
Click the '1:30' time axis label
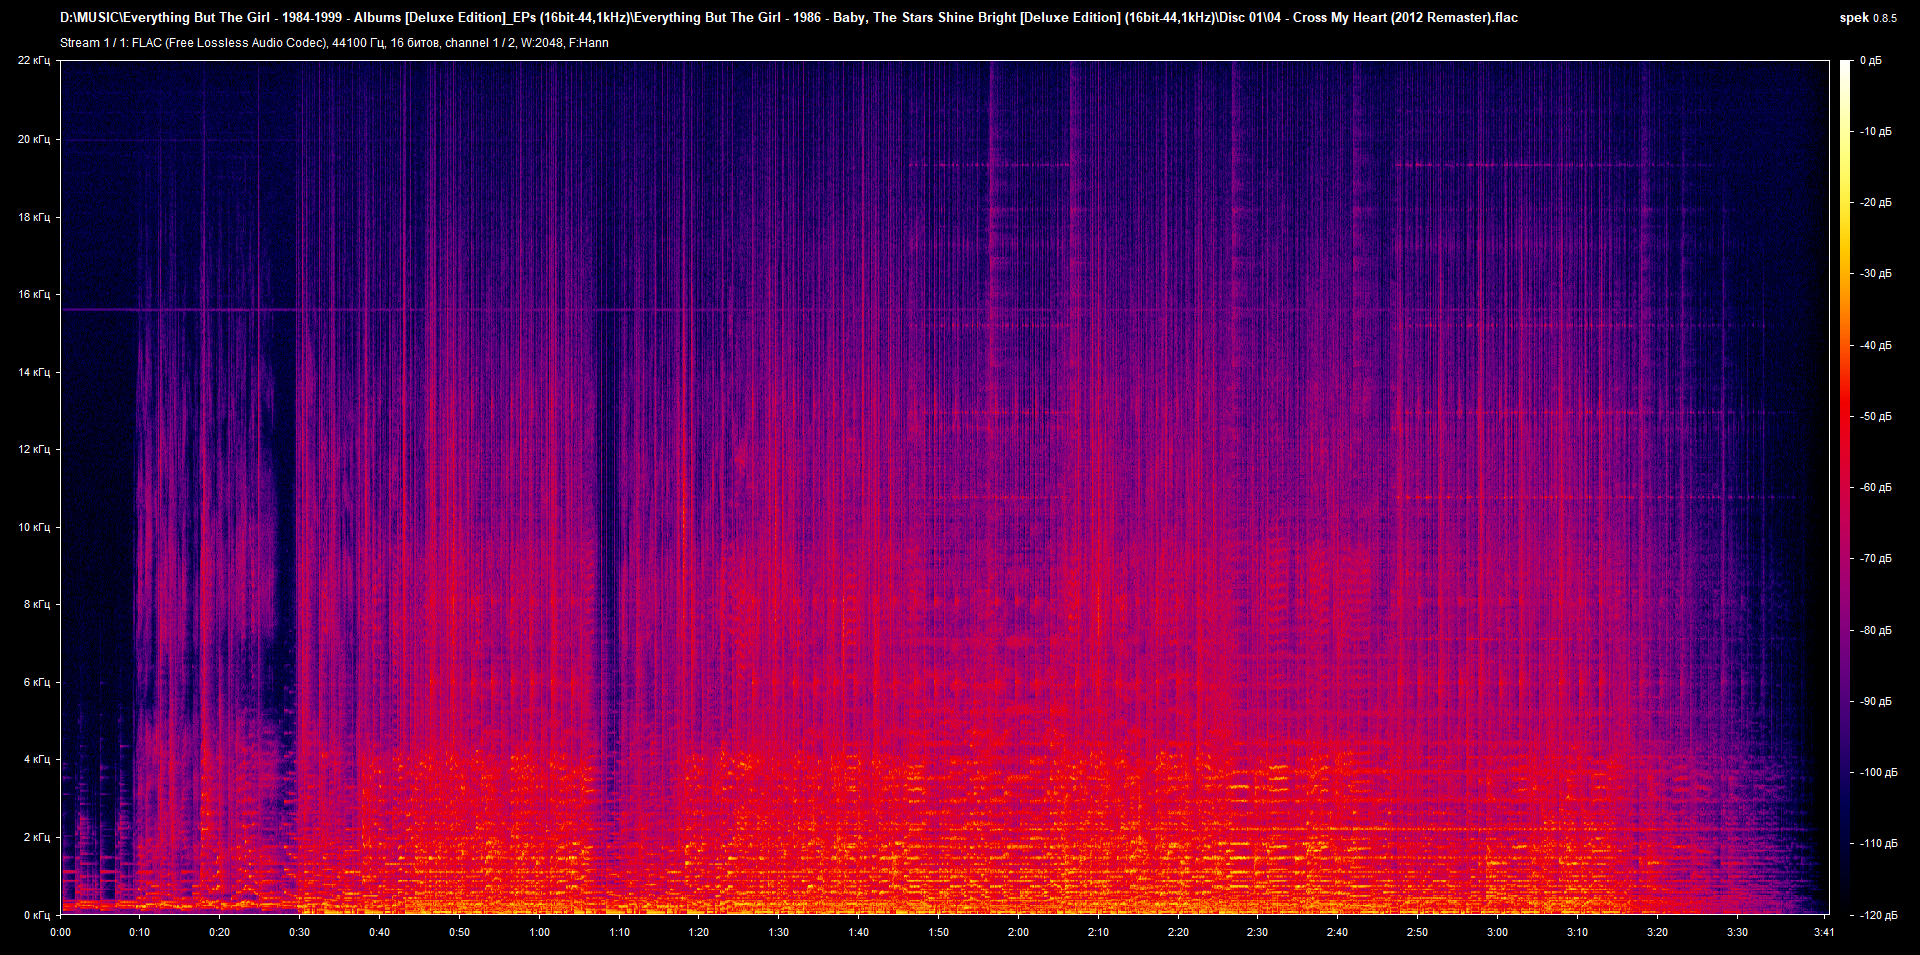click(x=778, y=932)
